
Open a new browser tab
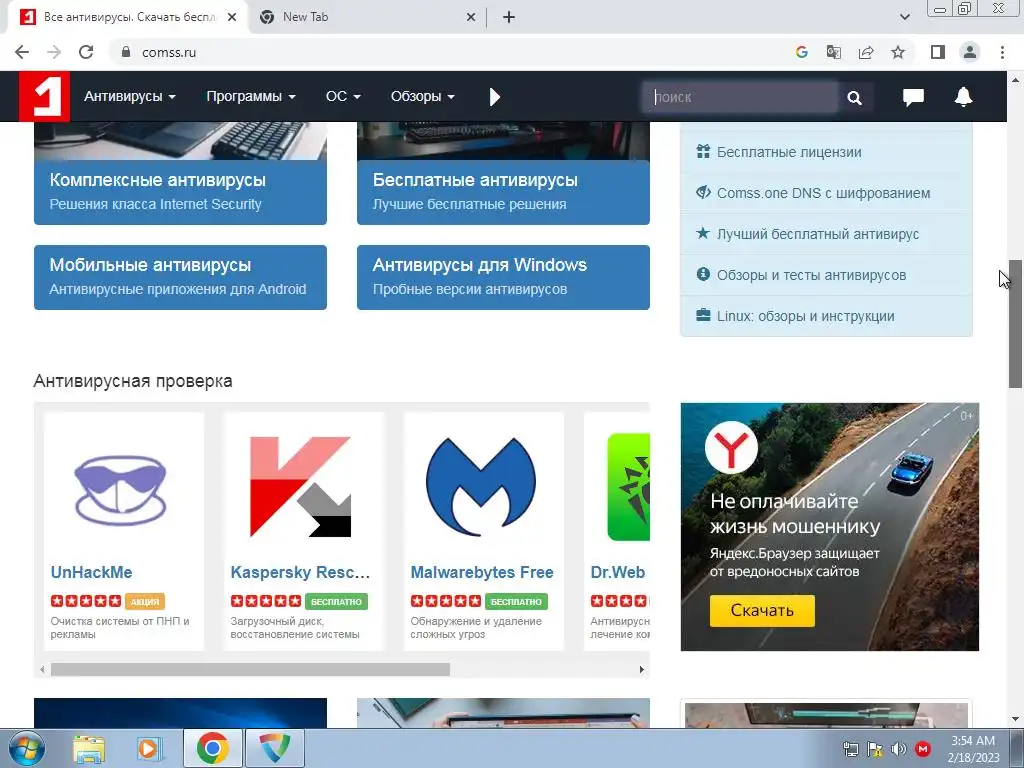509,17
